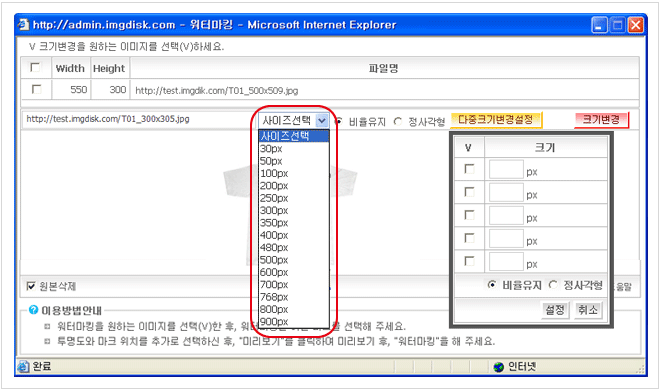Click the 다중크기변경설정 button
The width and height of the screenshot is (660, 390).
[496, 120]
